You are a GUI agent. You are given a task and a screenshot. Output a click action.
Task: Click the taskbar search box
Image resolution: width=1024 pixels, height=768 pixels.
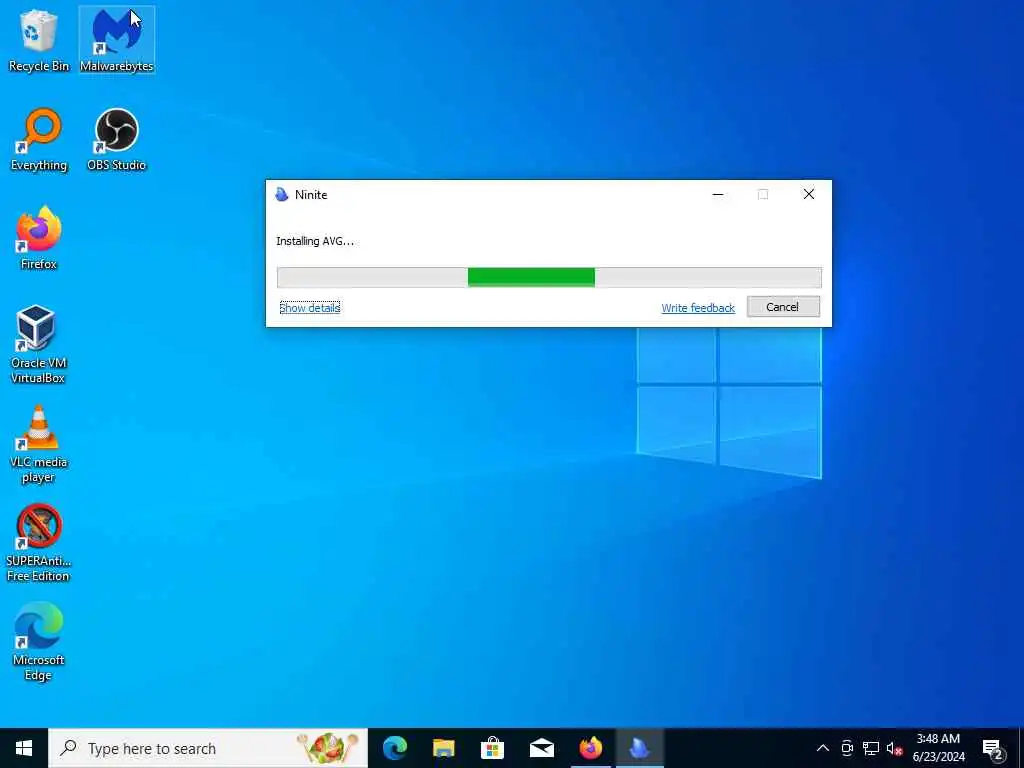[208, 748]
